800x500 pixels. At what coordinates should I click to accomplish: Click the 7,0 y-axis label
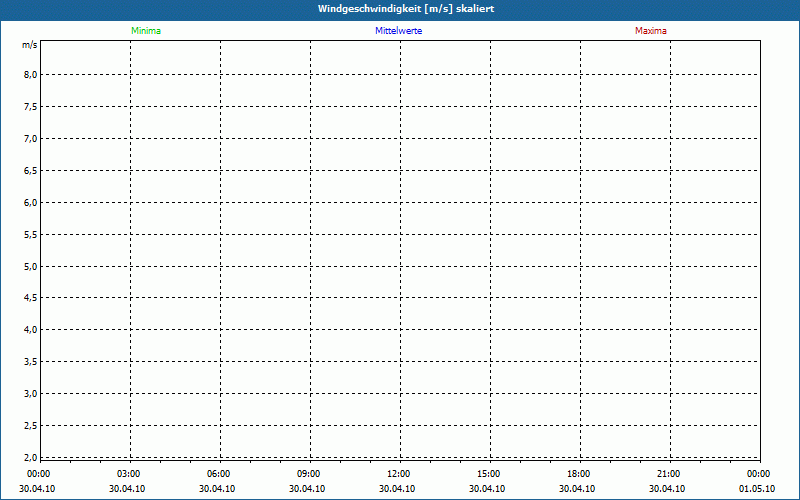click(x=31, y=138)
